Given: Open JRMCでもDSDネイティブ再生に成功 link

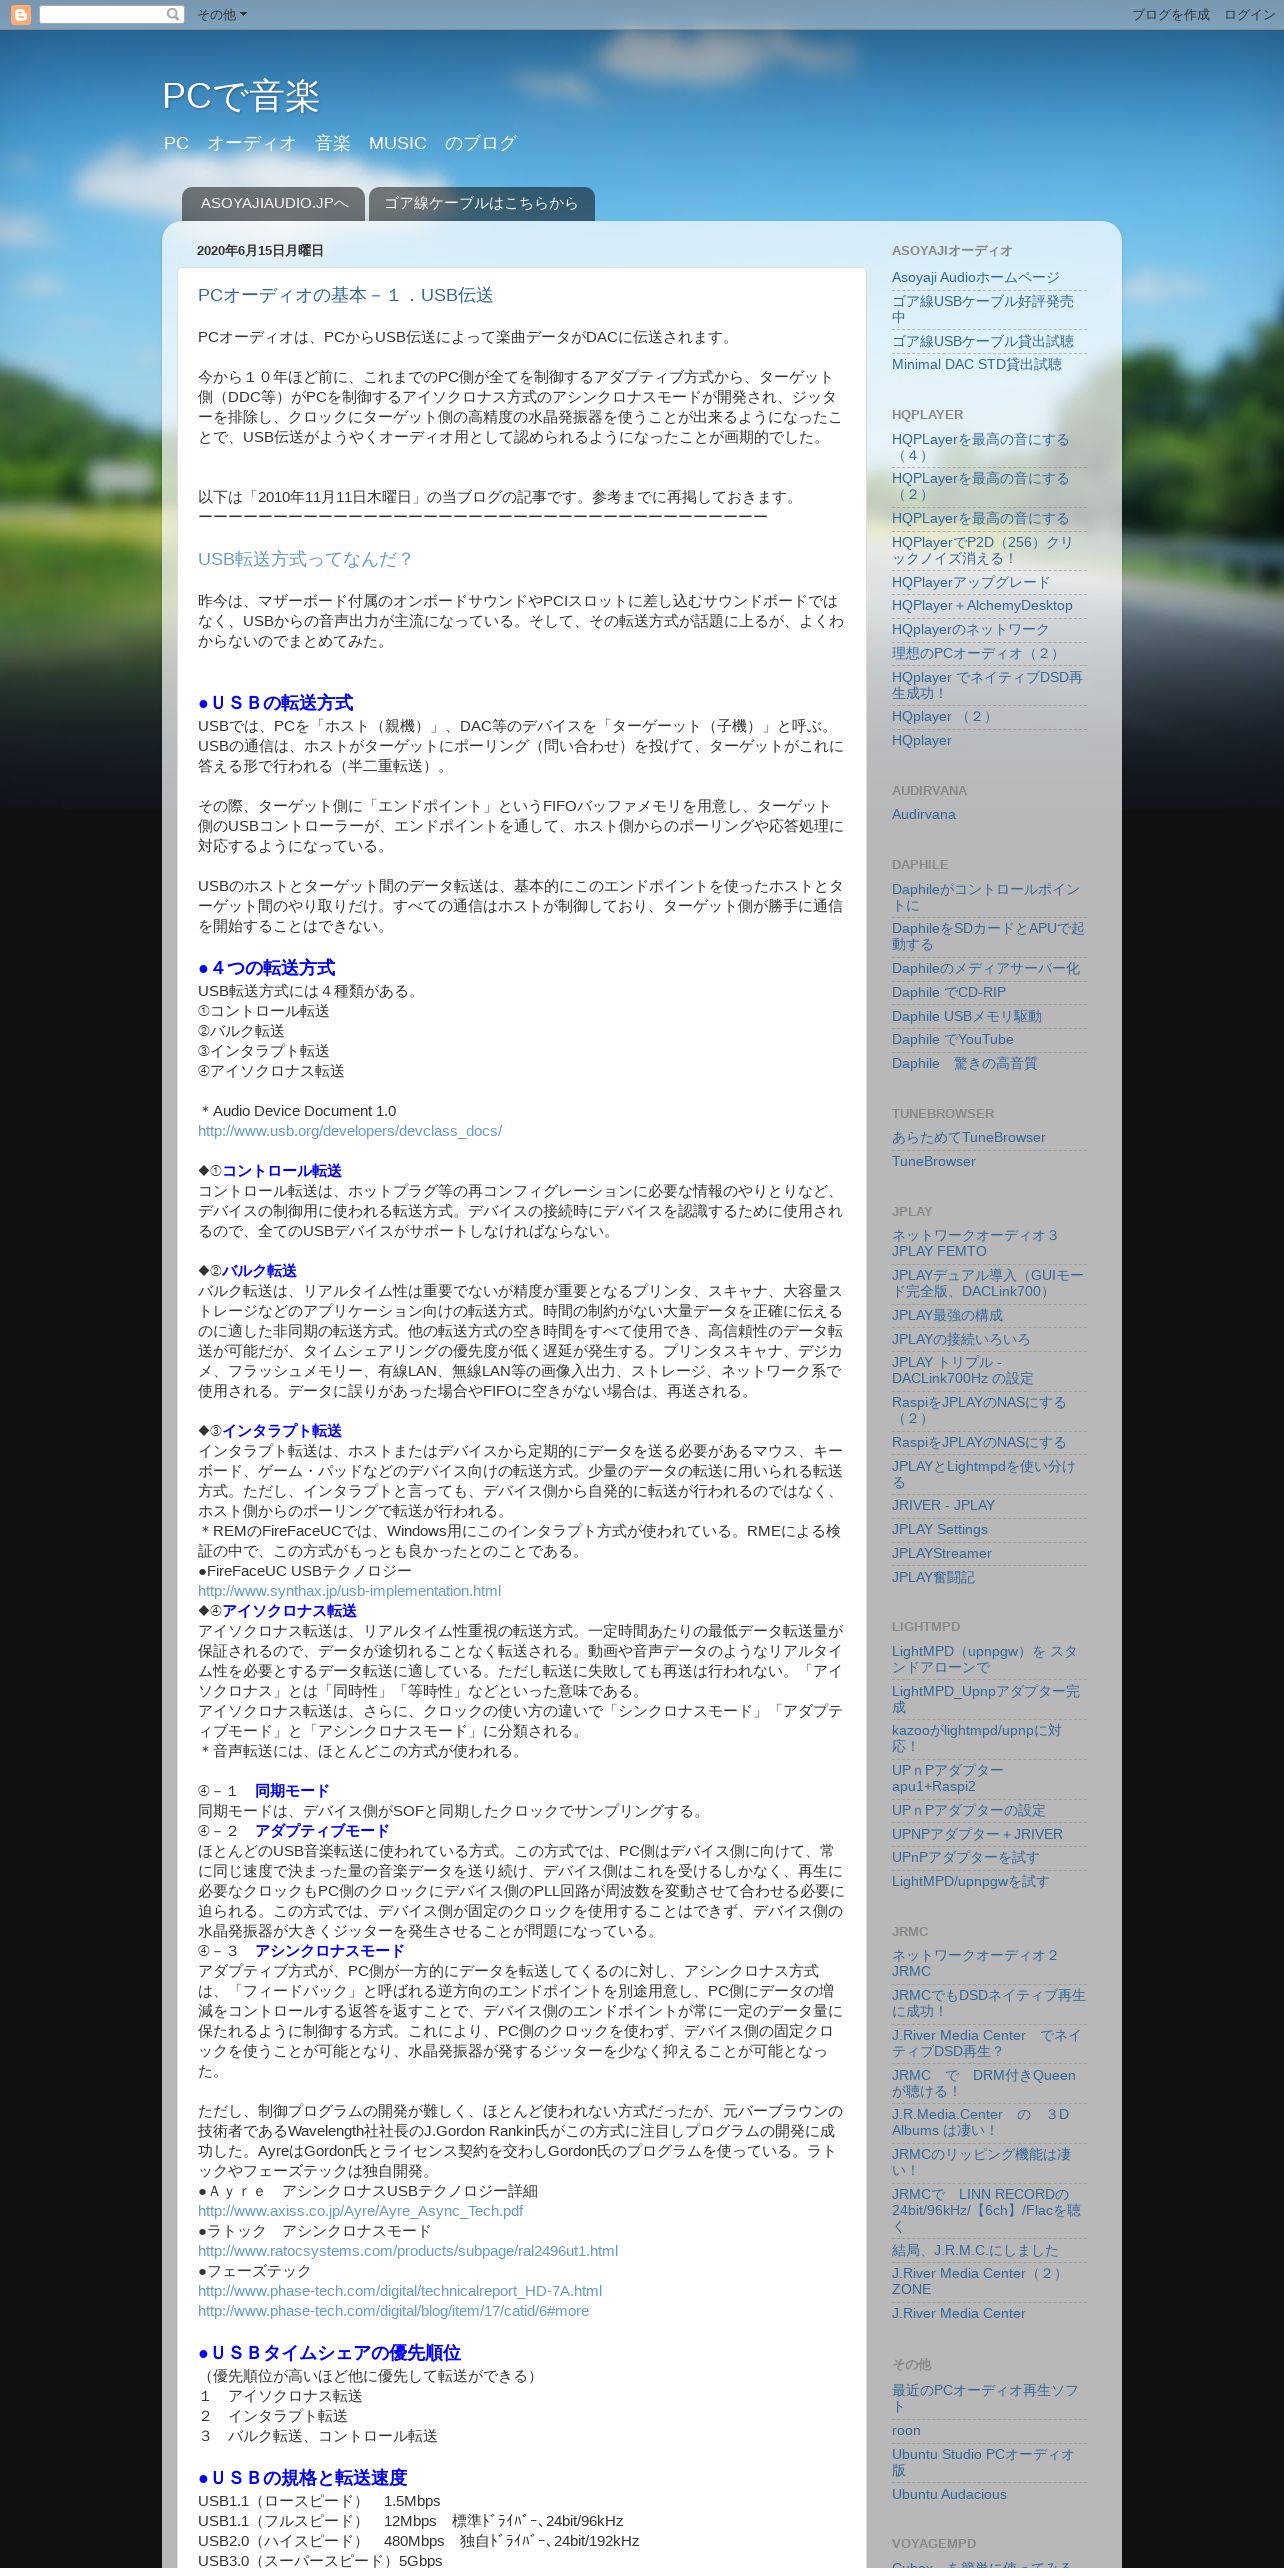Looking at the screenshot, I should coord(989,2003).
